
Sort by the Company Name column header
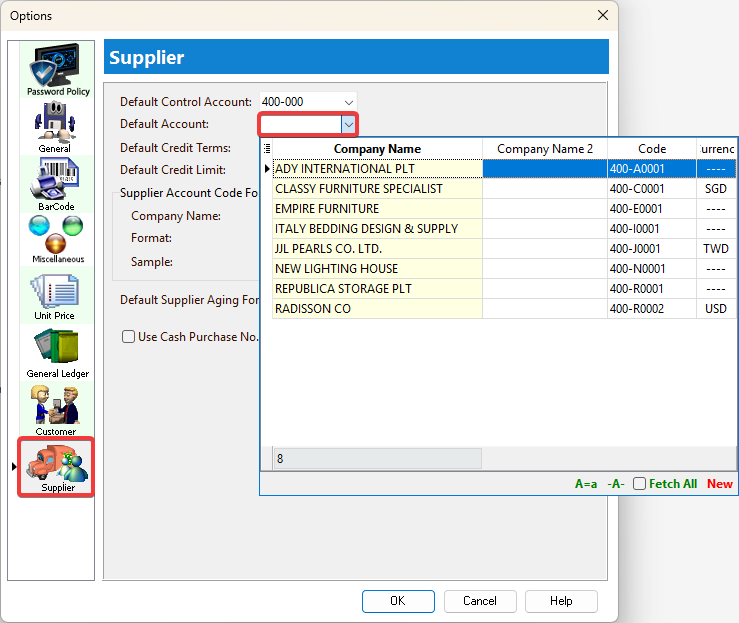(377, 149)
